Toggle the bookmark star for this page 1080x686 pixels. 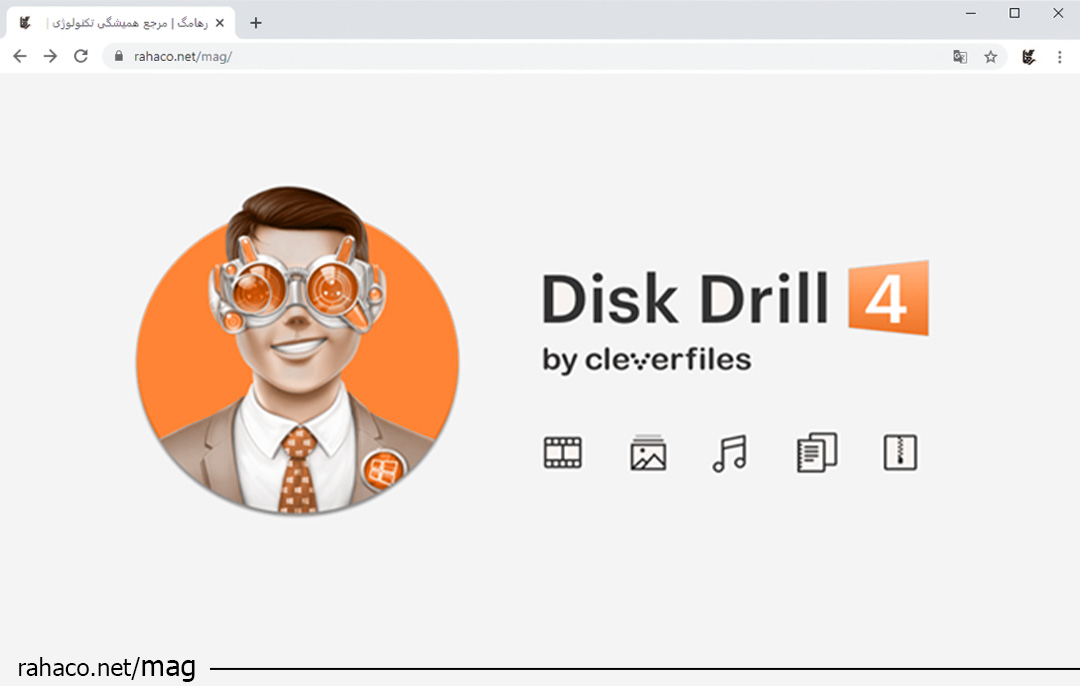point(990,57)
